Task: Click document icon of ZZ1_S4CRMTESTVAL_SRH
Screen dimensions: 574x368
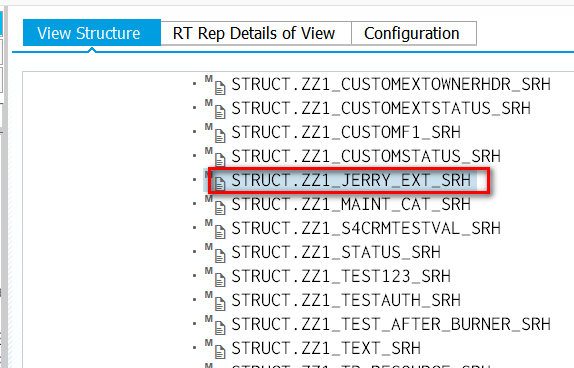Action: [220, 231]
